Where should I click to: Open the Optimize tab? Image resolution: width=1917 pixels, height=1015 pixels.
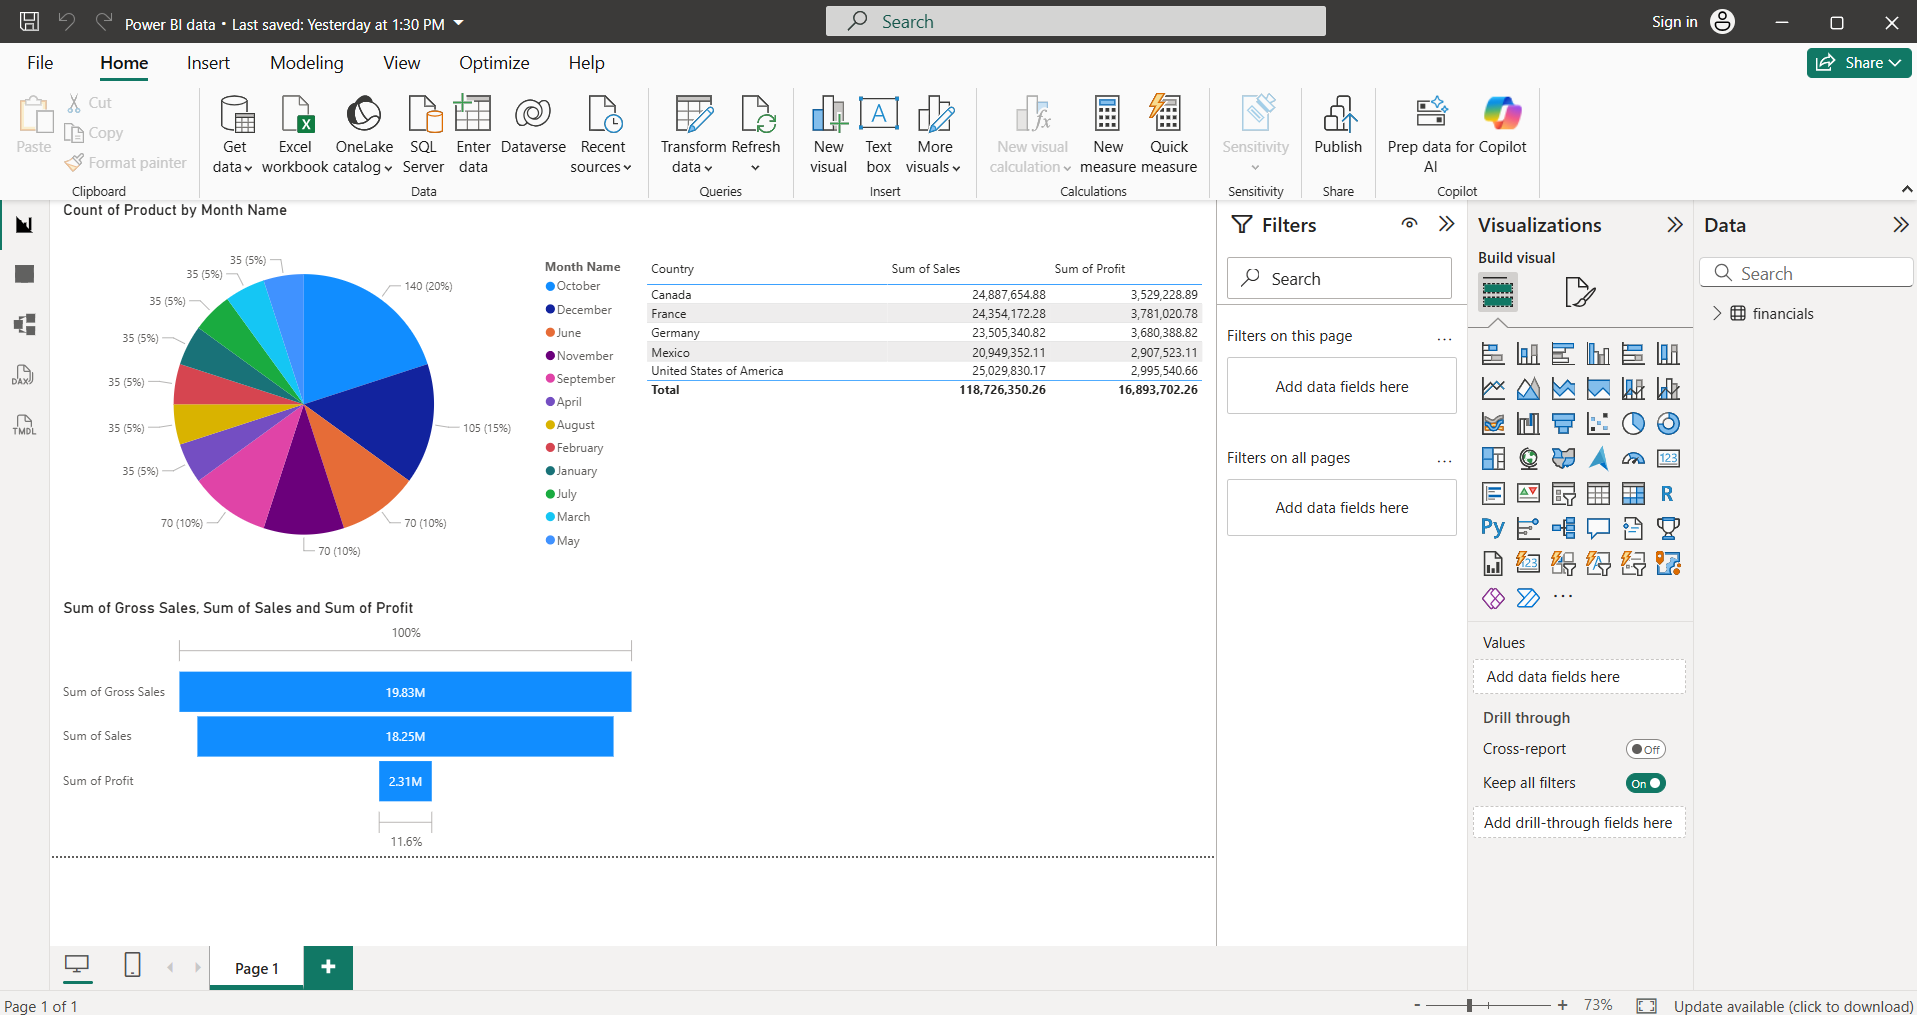point(494,63)
